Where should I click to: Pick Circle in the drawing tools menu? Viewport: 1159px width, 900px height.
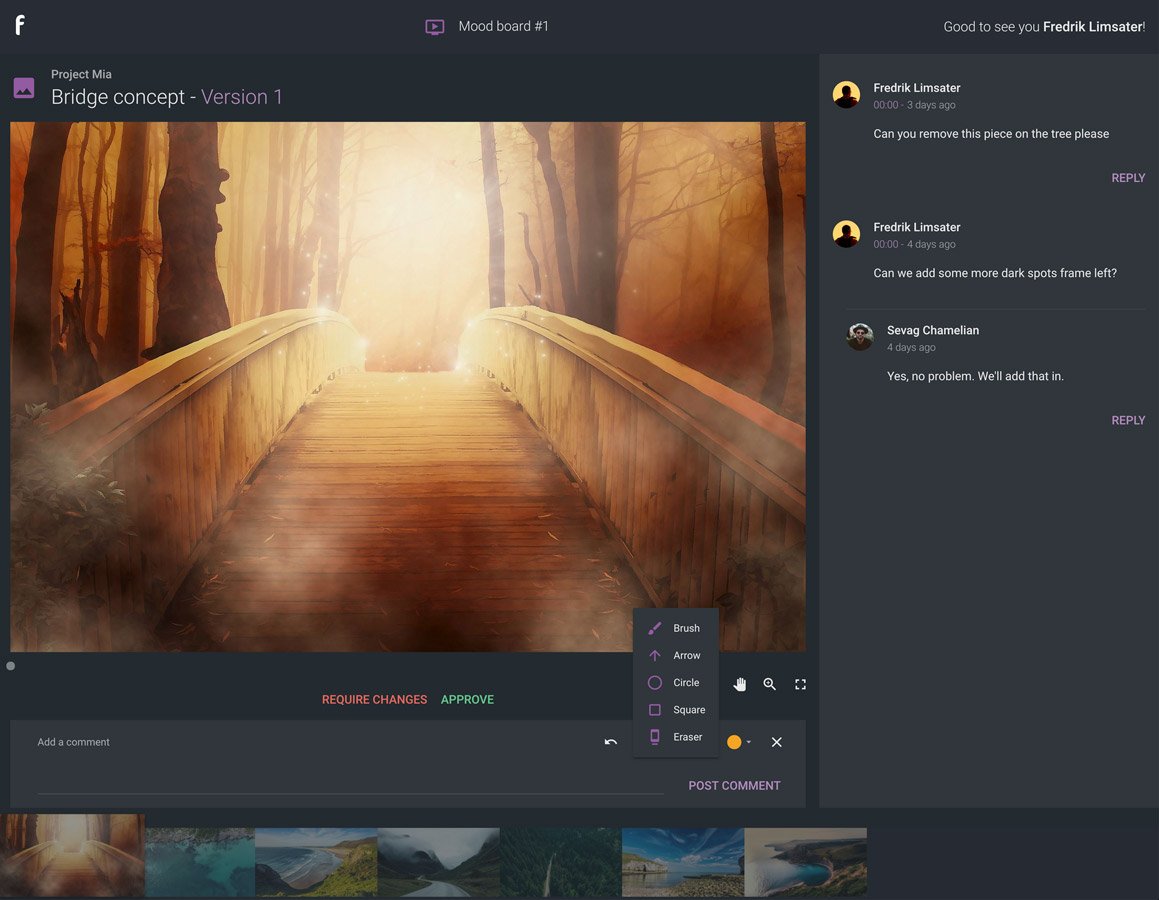(676, 683)
